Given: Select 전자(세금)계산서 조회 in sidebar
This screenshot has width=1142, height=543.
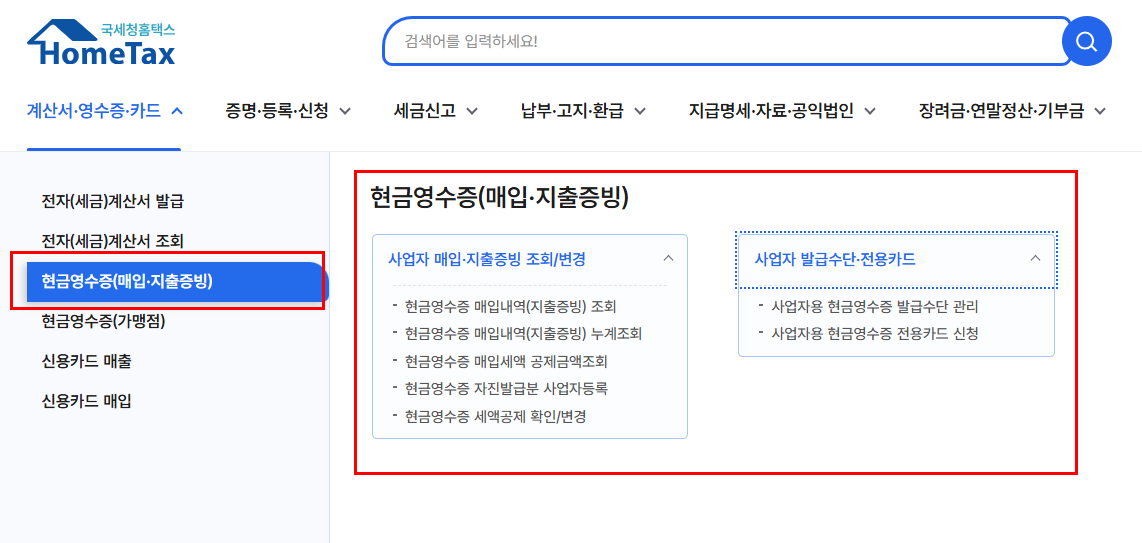Looking at the screenshot, I should 112,241.
